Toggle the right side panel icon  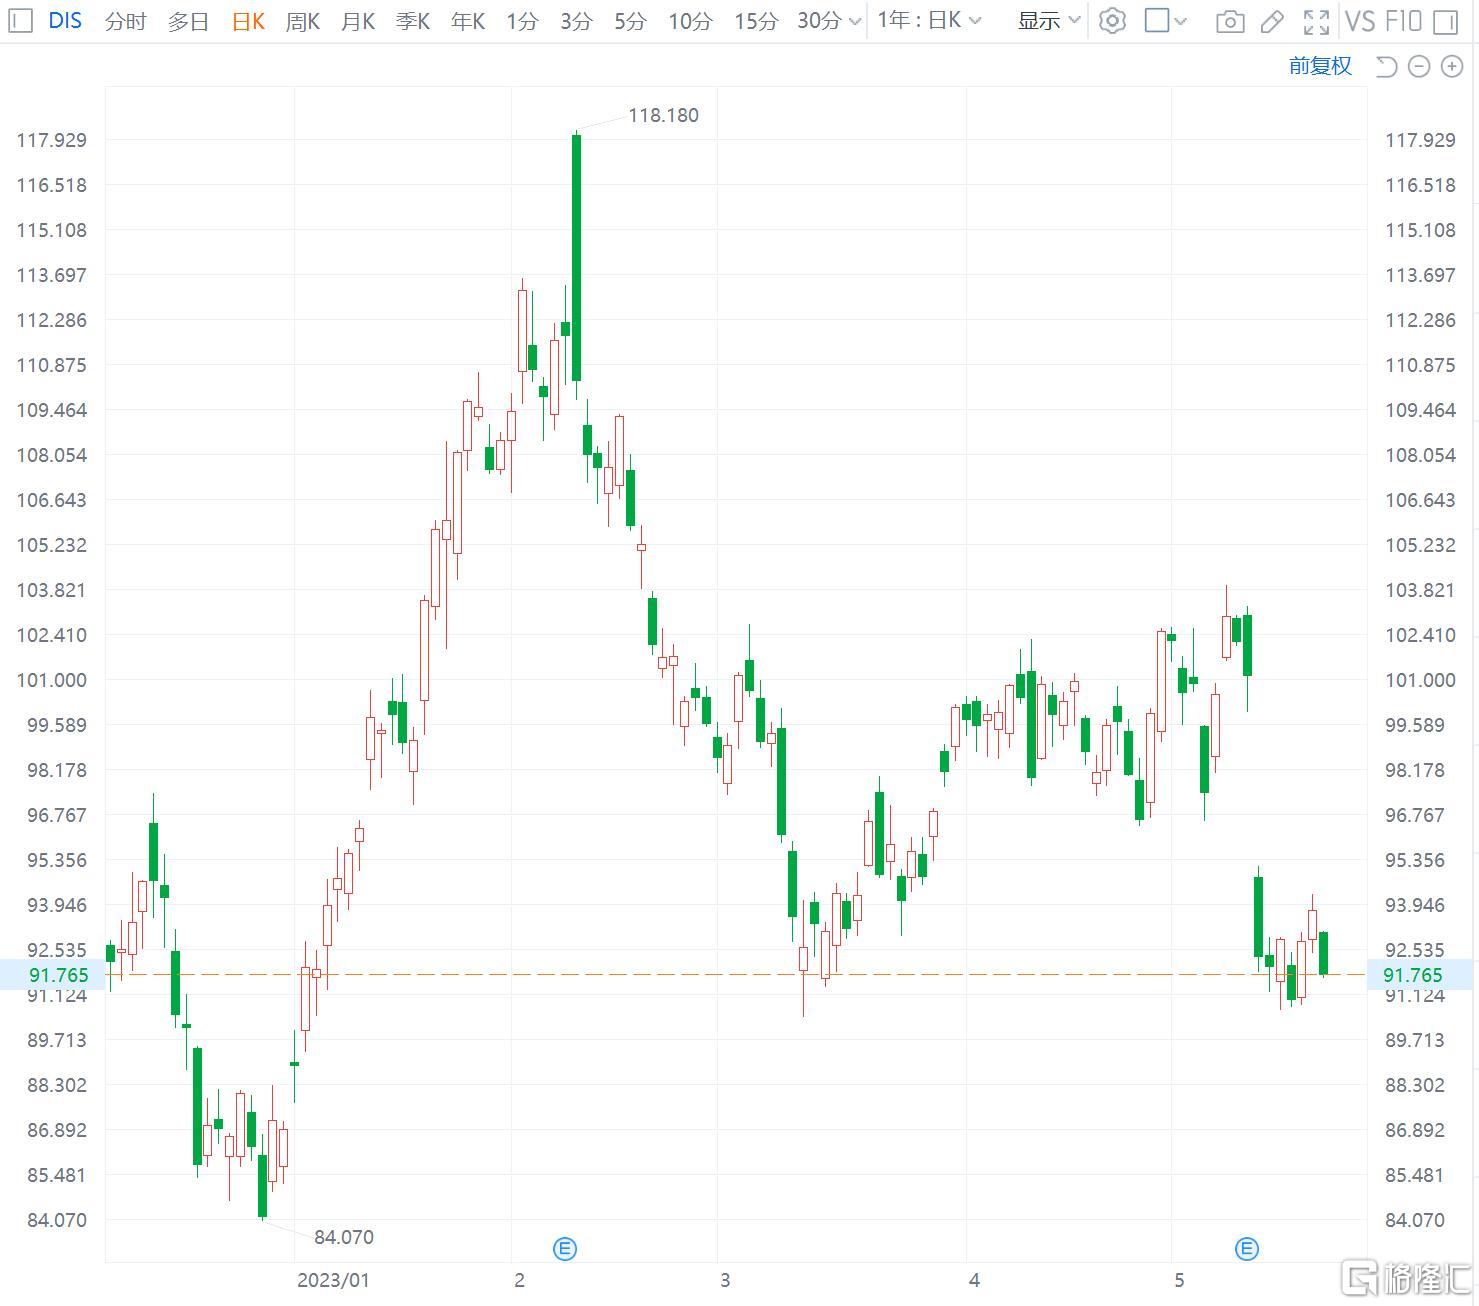pos(1445,21)
